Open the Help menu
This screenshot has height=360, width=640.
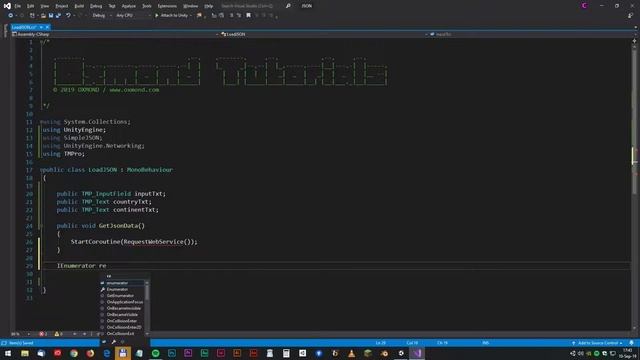coord(209,6)
